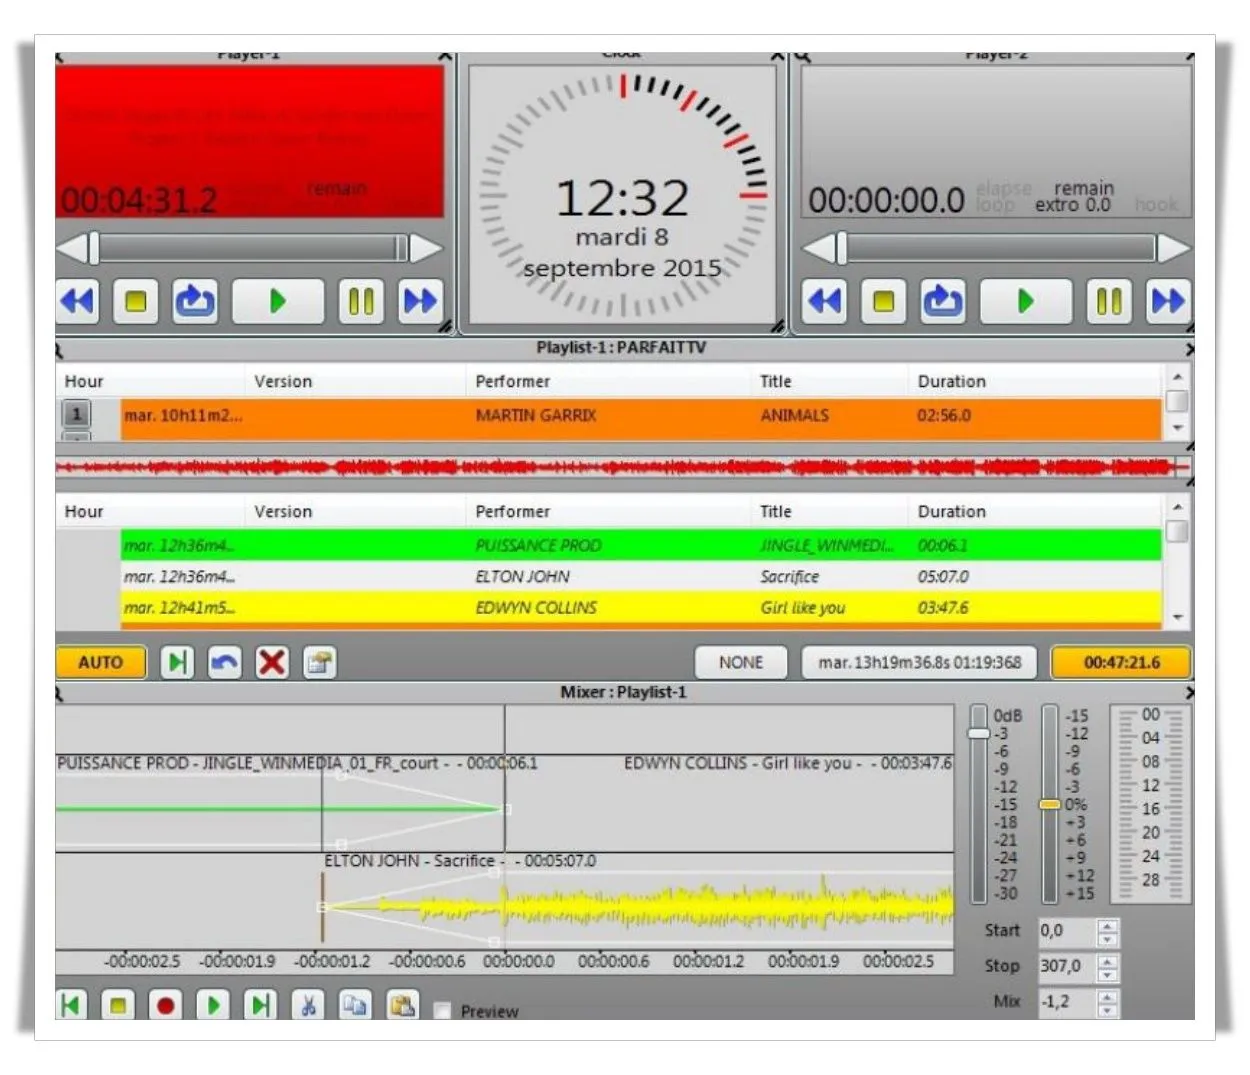Viewport: 1250px width, 1075px height.
Task: Jump to start in mixer transport
Action: pos(70,1005)
